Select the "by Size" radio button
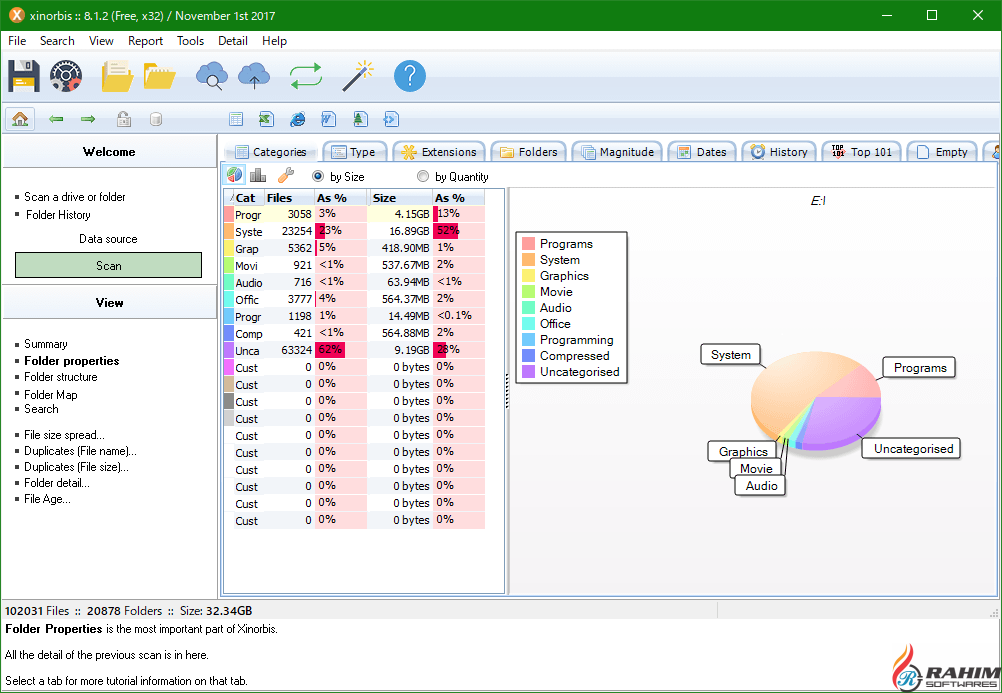1002x693 pixels. pyautogui.click(x=319, y=177)
